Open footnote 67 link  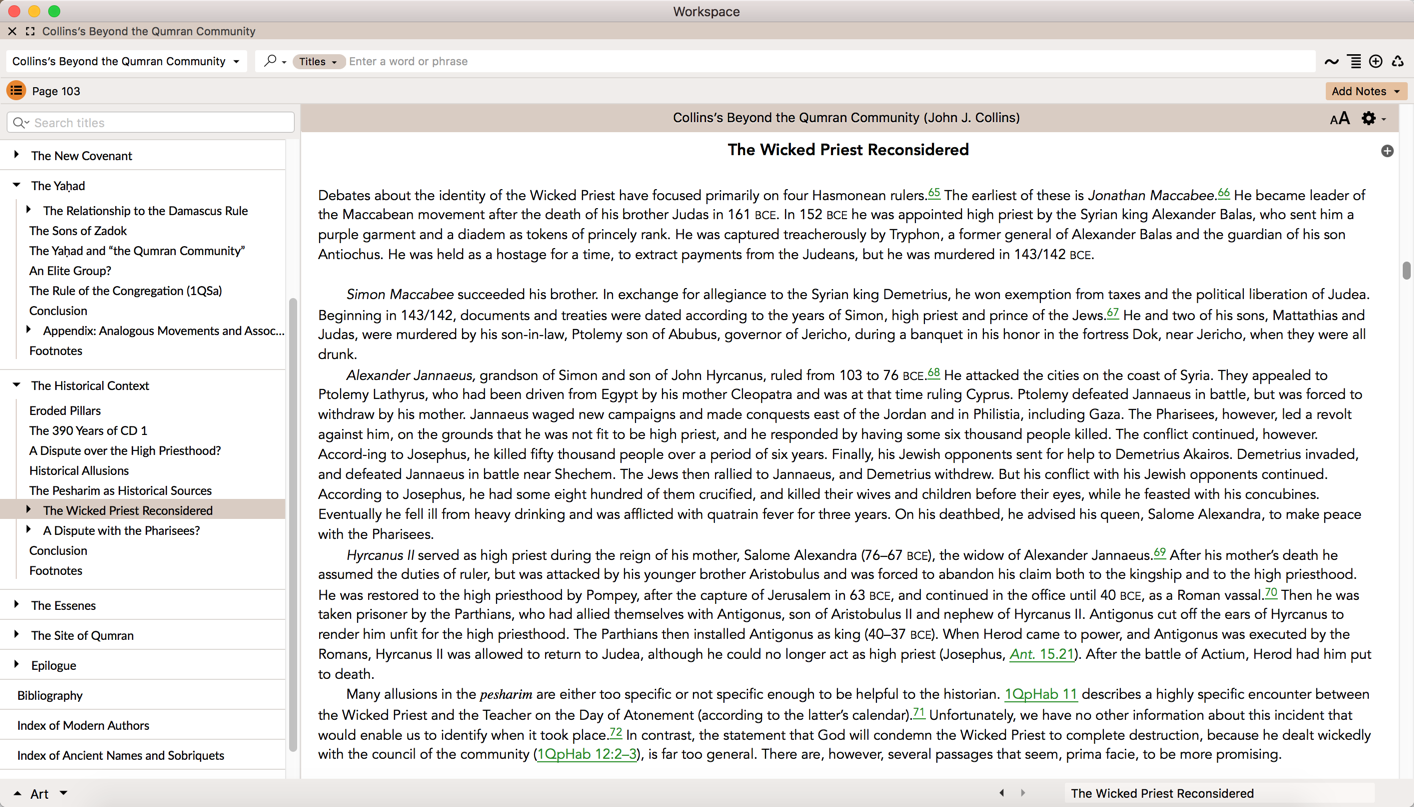[1113, 313]
